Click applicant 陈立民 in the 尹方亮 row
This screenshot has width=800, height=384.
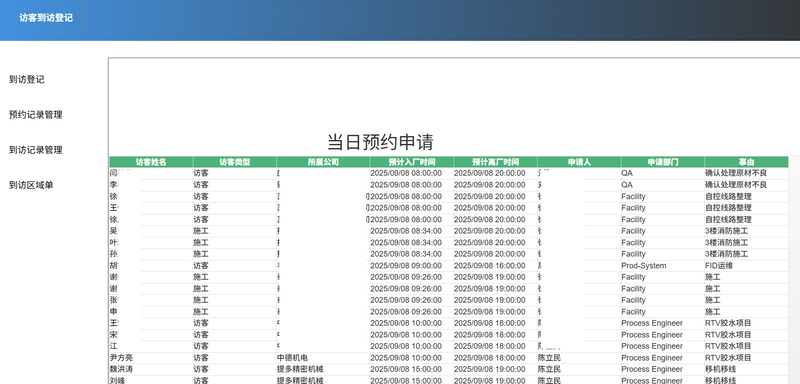[549, 358]
